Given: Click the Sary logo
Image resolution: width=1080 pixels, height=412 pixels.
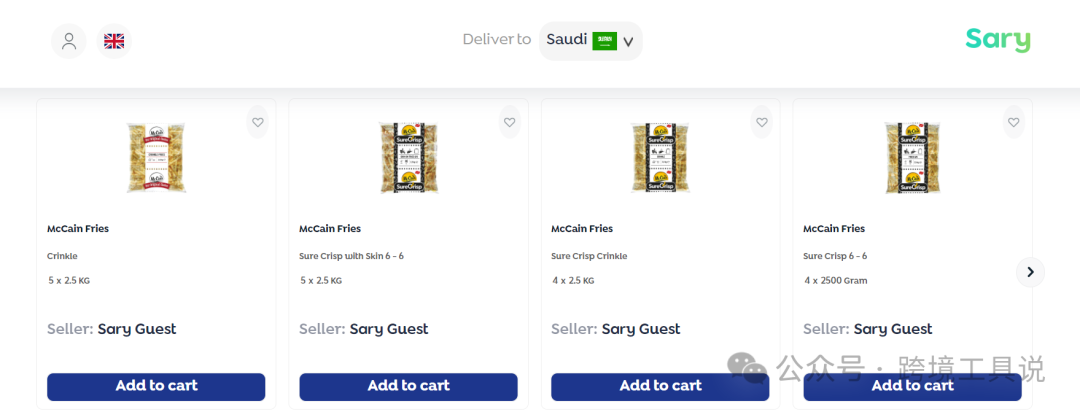Looking at the screenshot, I should [x=997, y=40].
